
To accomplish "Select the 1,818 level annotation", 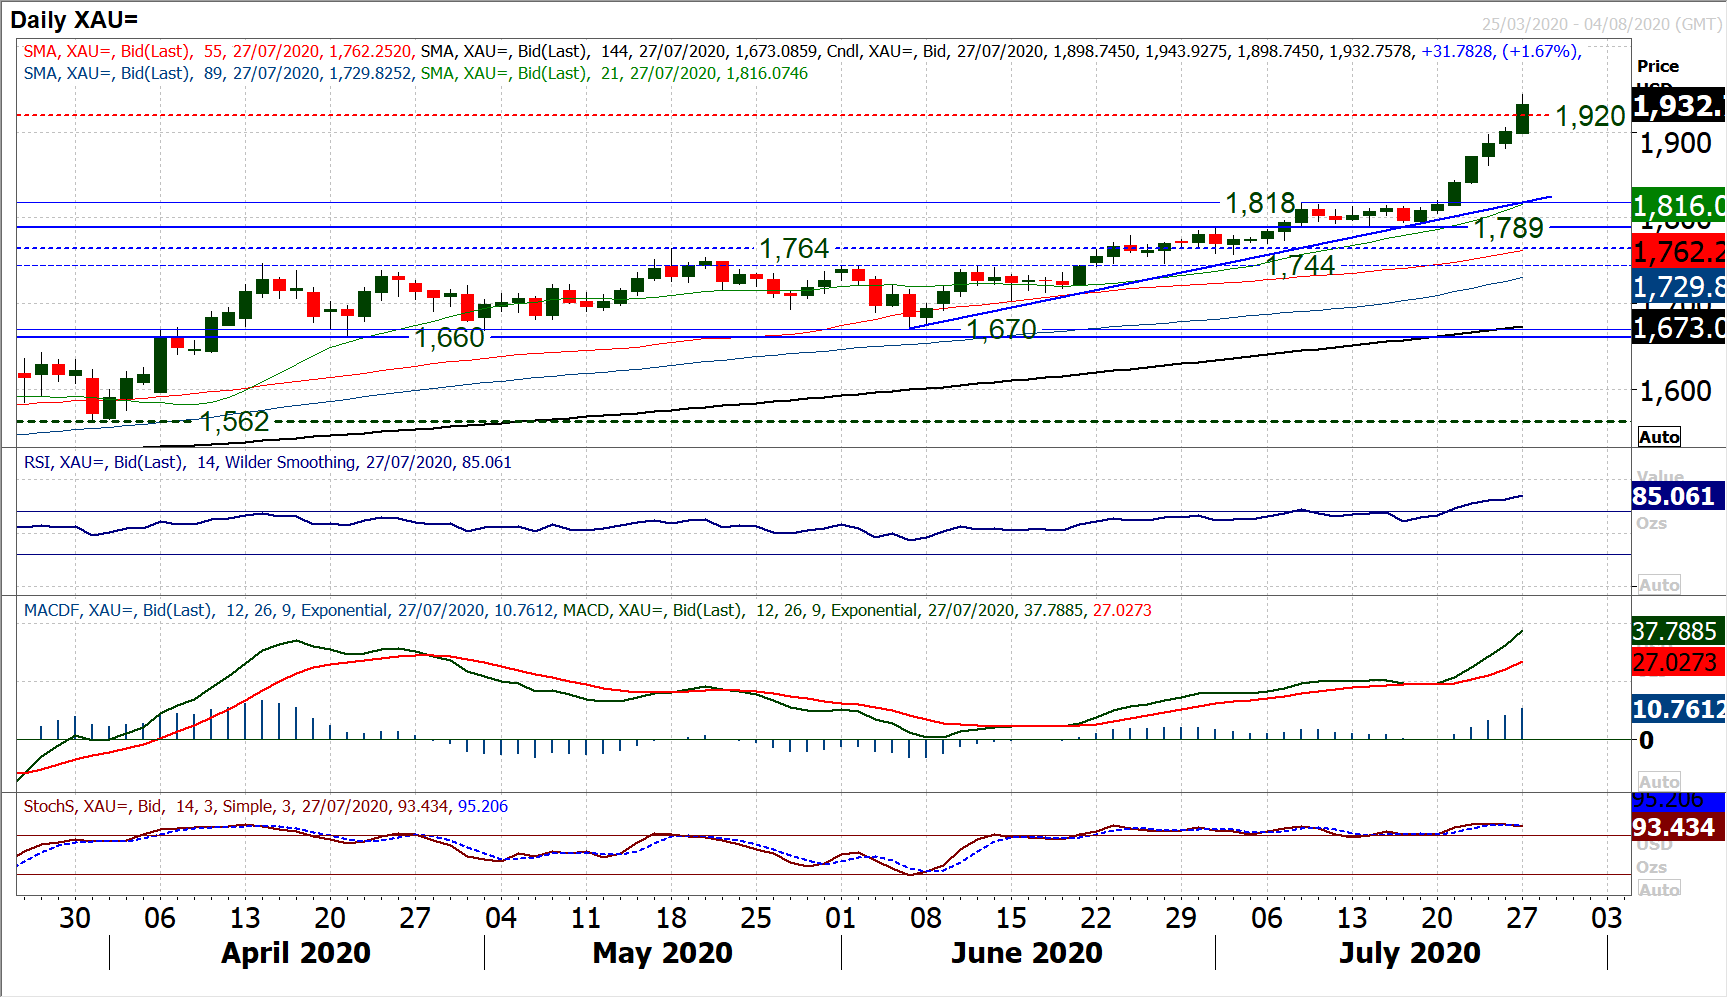I will click(x=1260, y=203).
